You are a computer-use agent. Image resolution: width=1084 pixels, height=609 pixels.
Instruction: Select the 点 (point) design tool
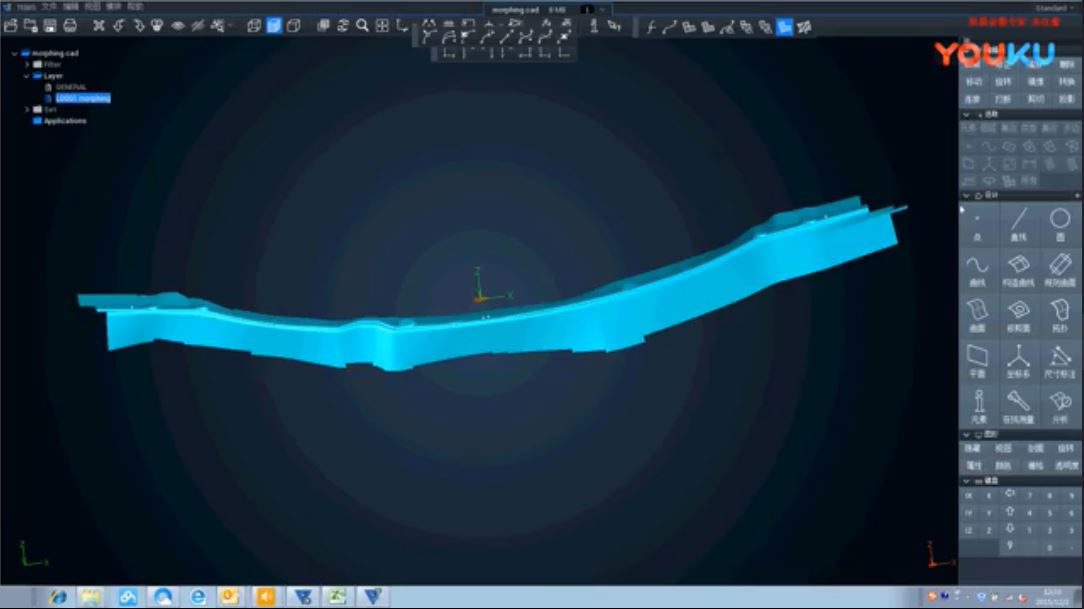pos(978,225)
